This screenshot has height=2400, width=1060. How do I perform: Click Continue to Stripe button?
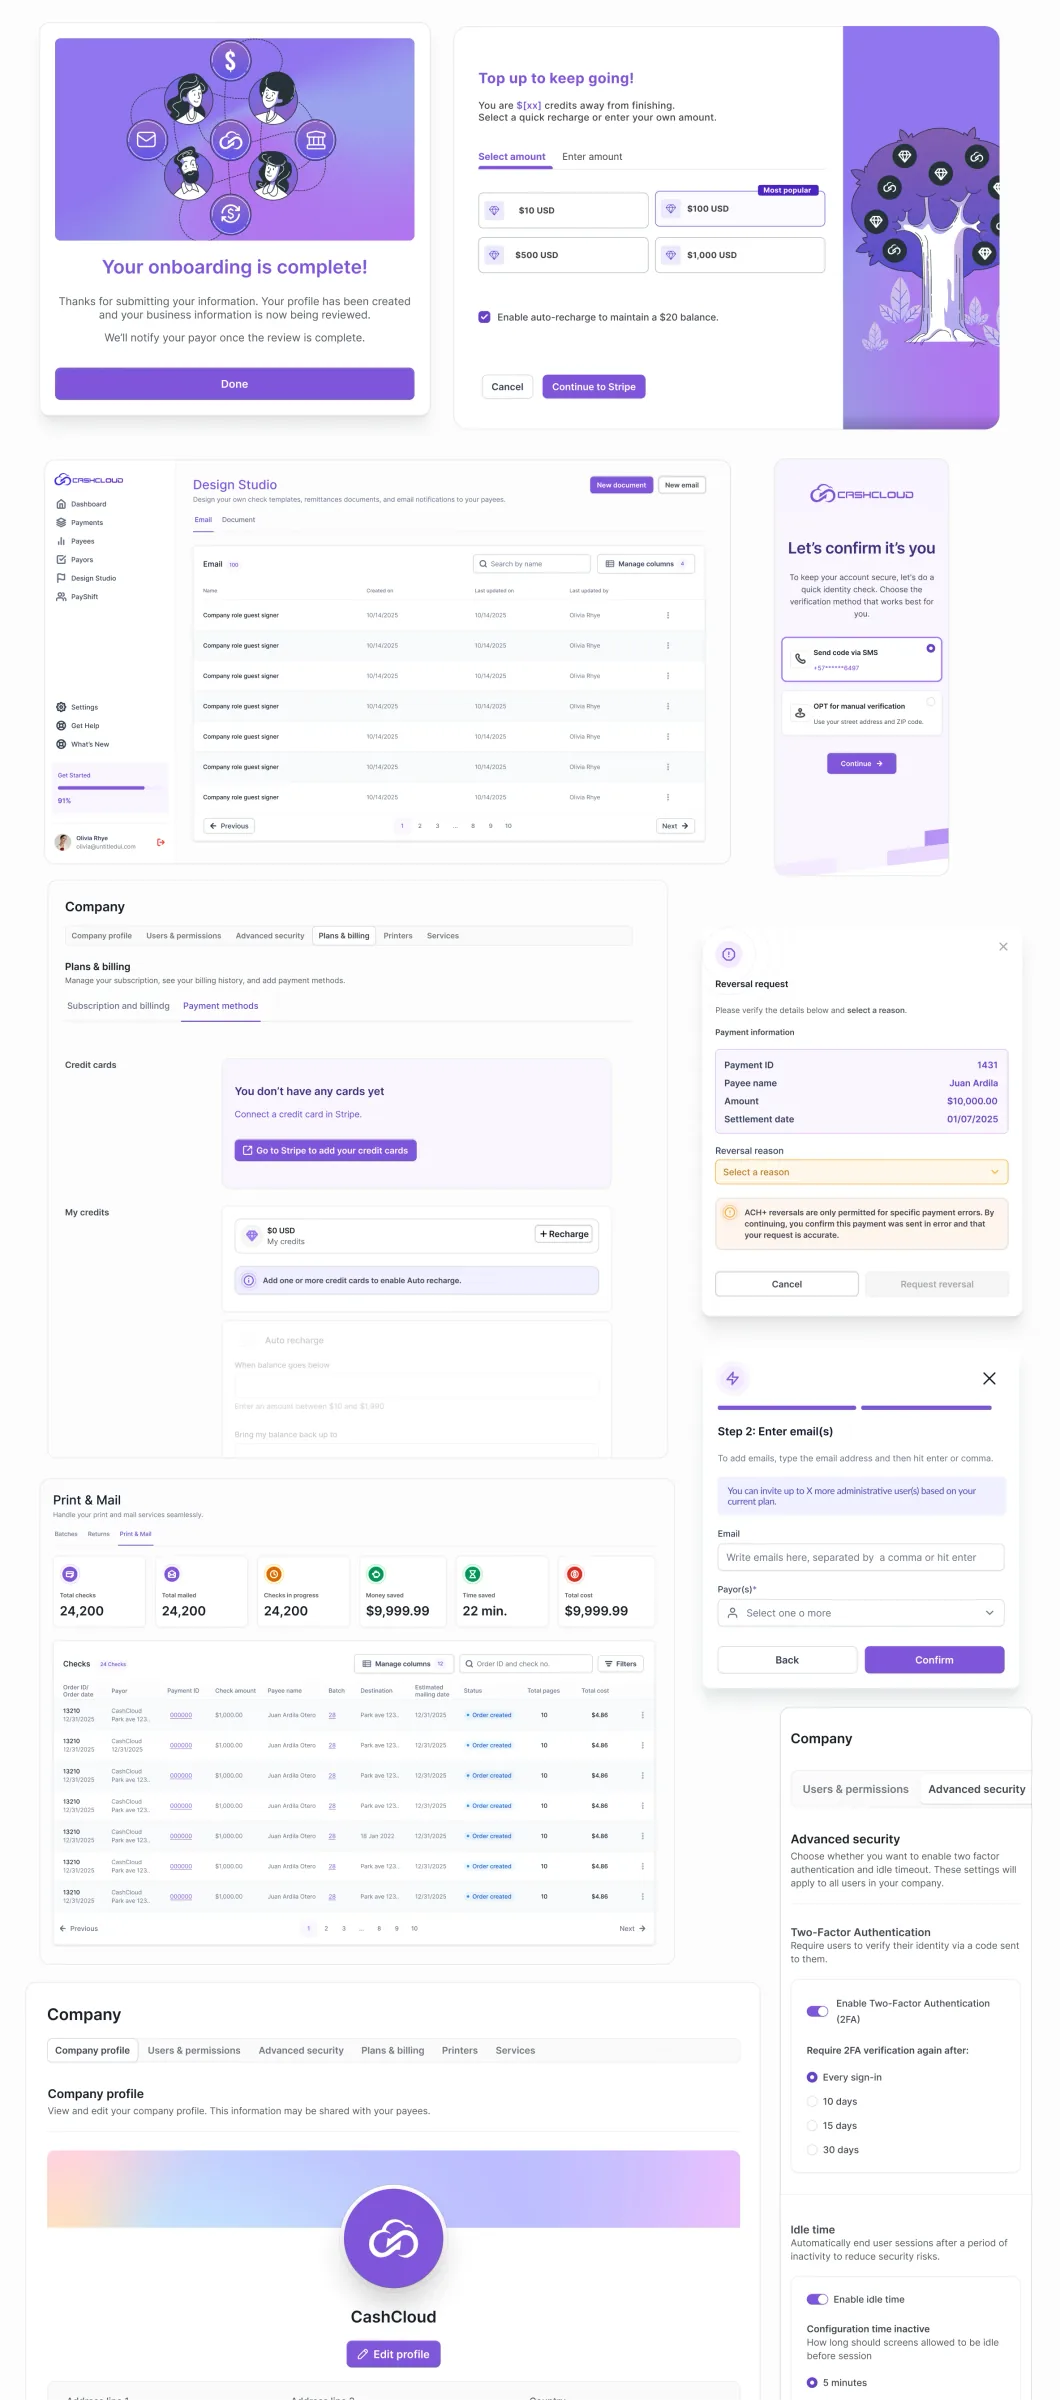pos(594,387)
